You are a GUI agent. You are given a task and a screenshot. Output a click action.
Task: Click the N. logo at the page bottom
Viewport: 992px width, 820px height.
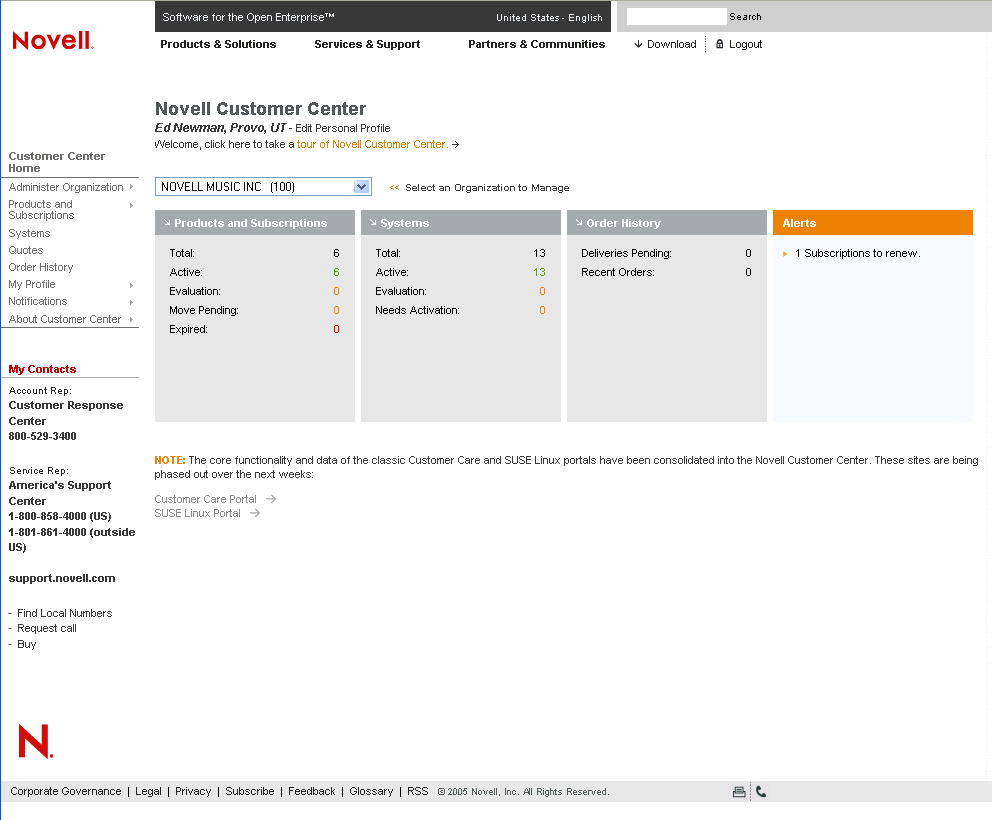click(33, 741)
